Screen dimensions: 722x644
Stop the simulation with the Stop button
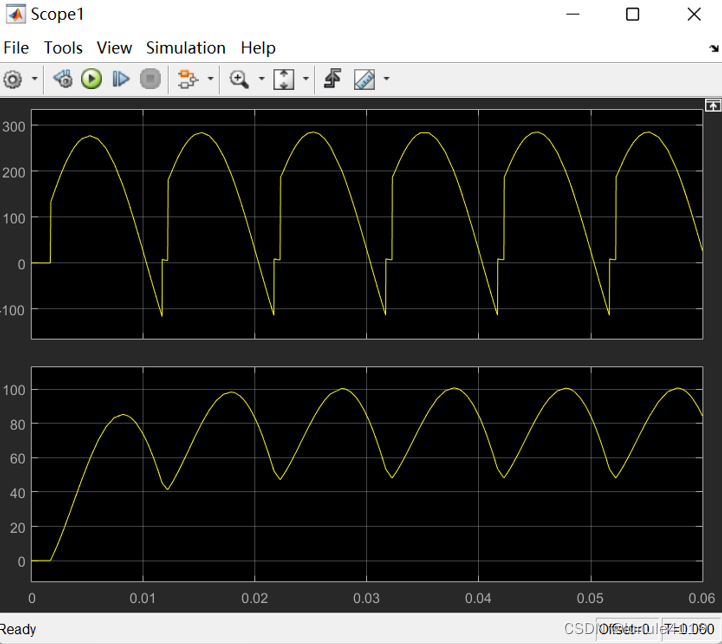coord(150,79)
